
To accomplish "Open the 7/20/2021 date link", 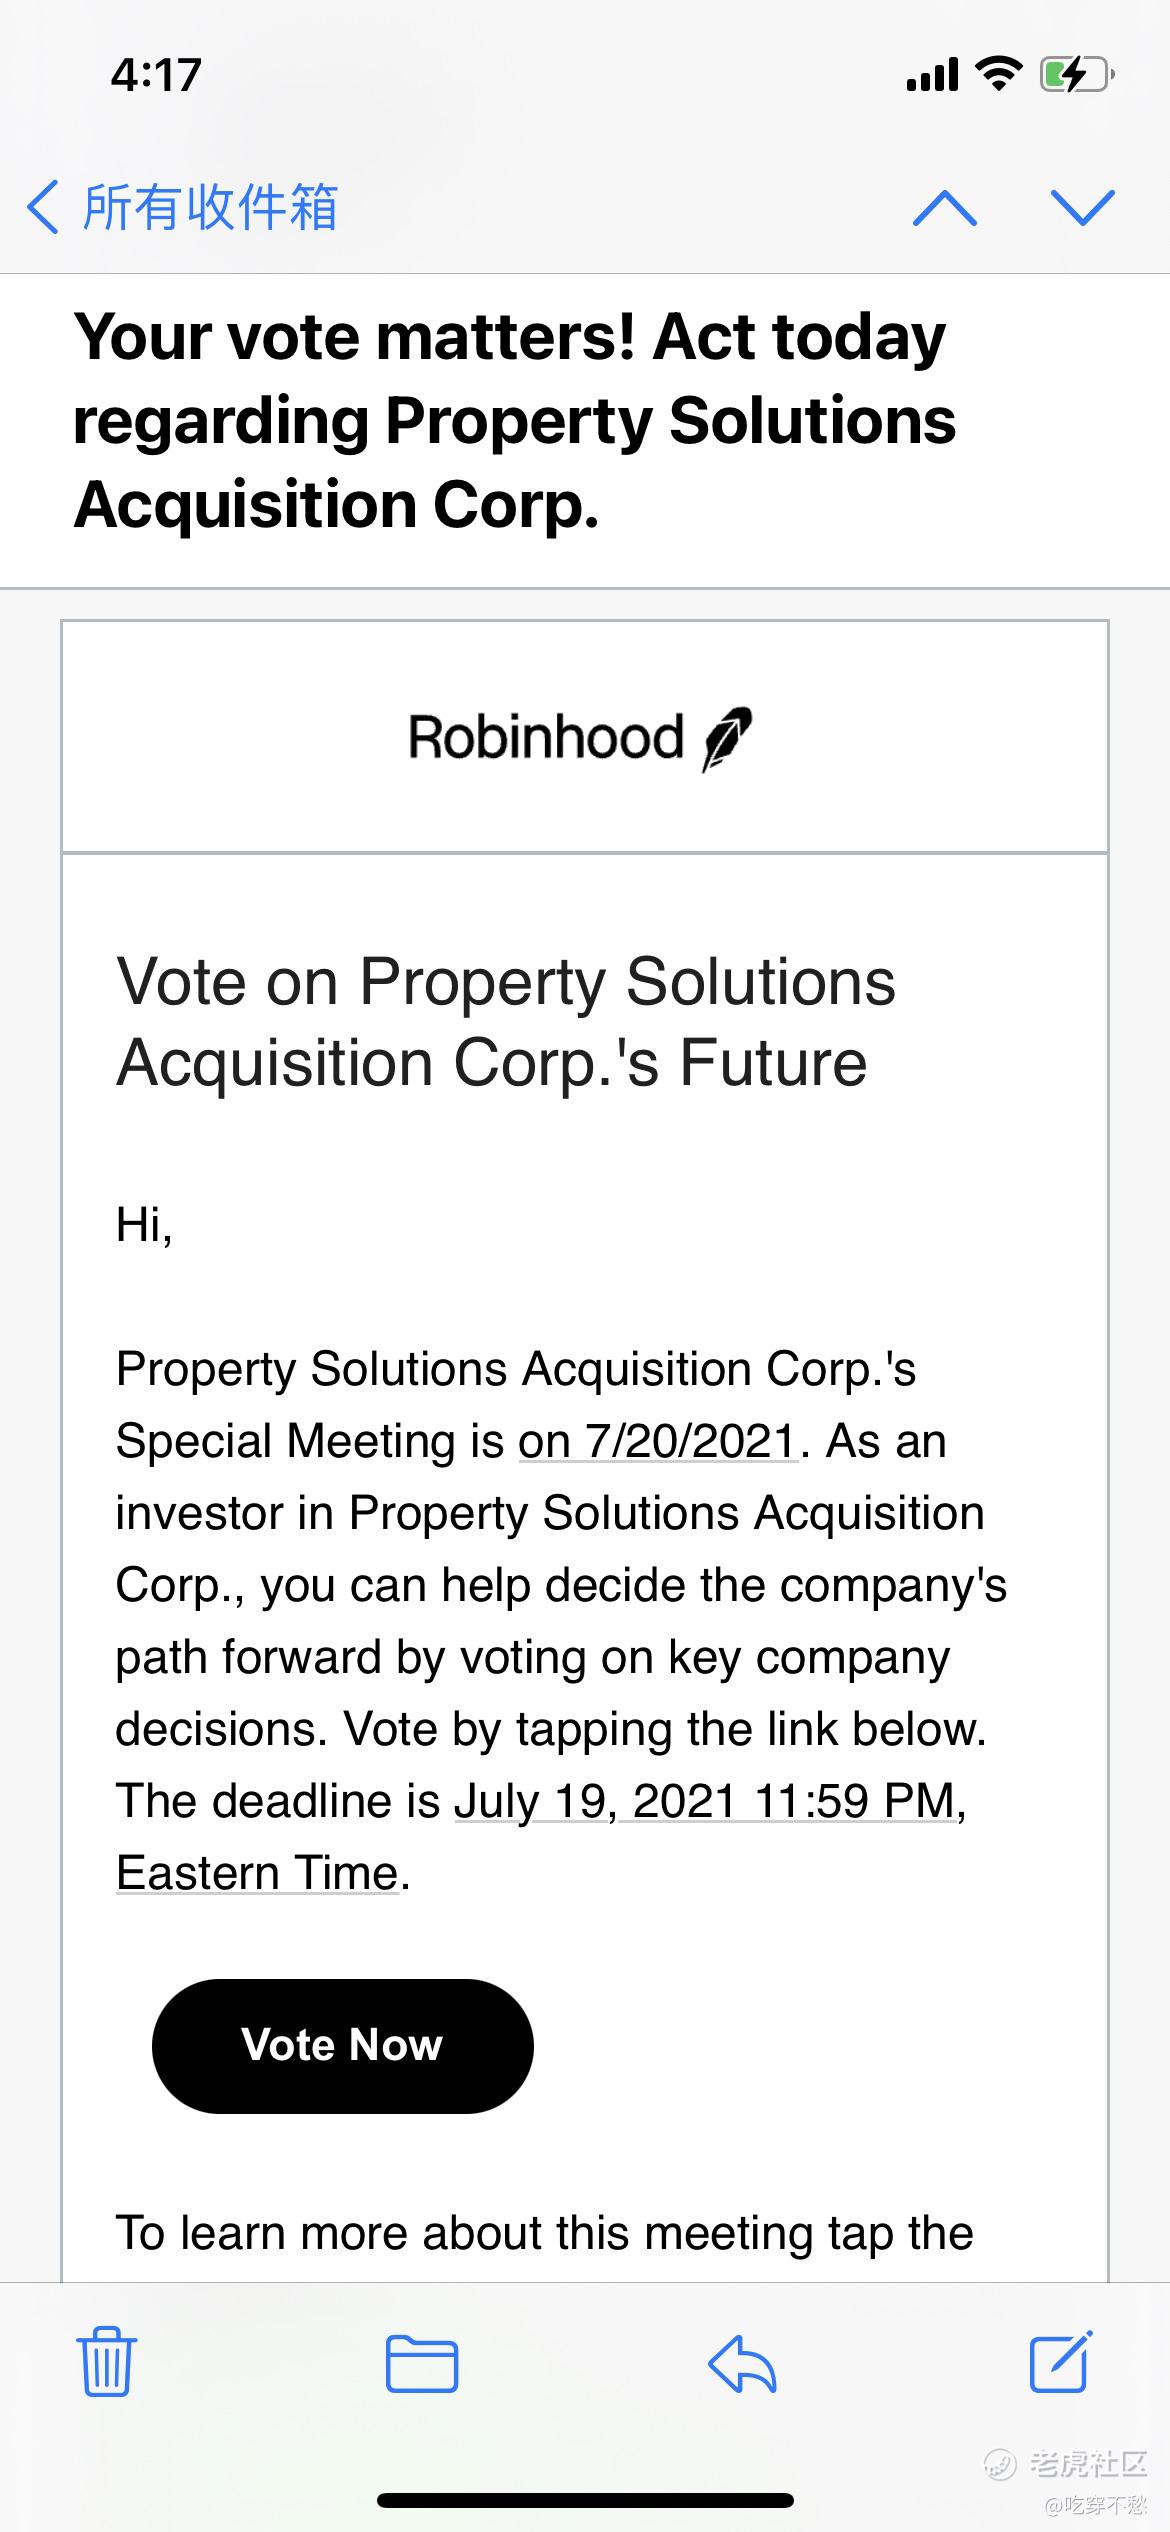I will 658,1441.
